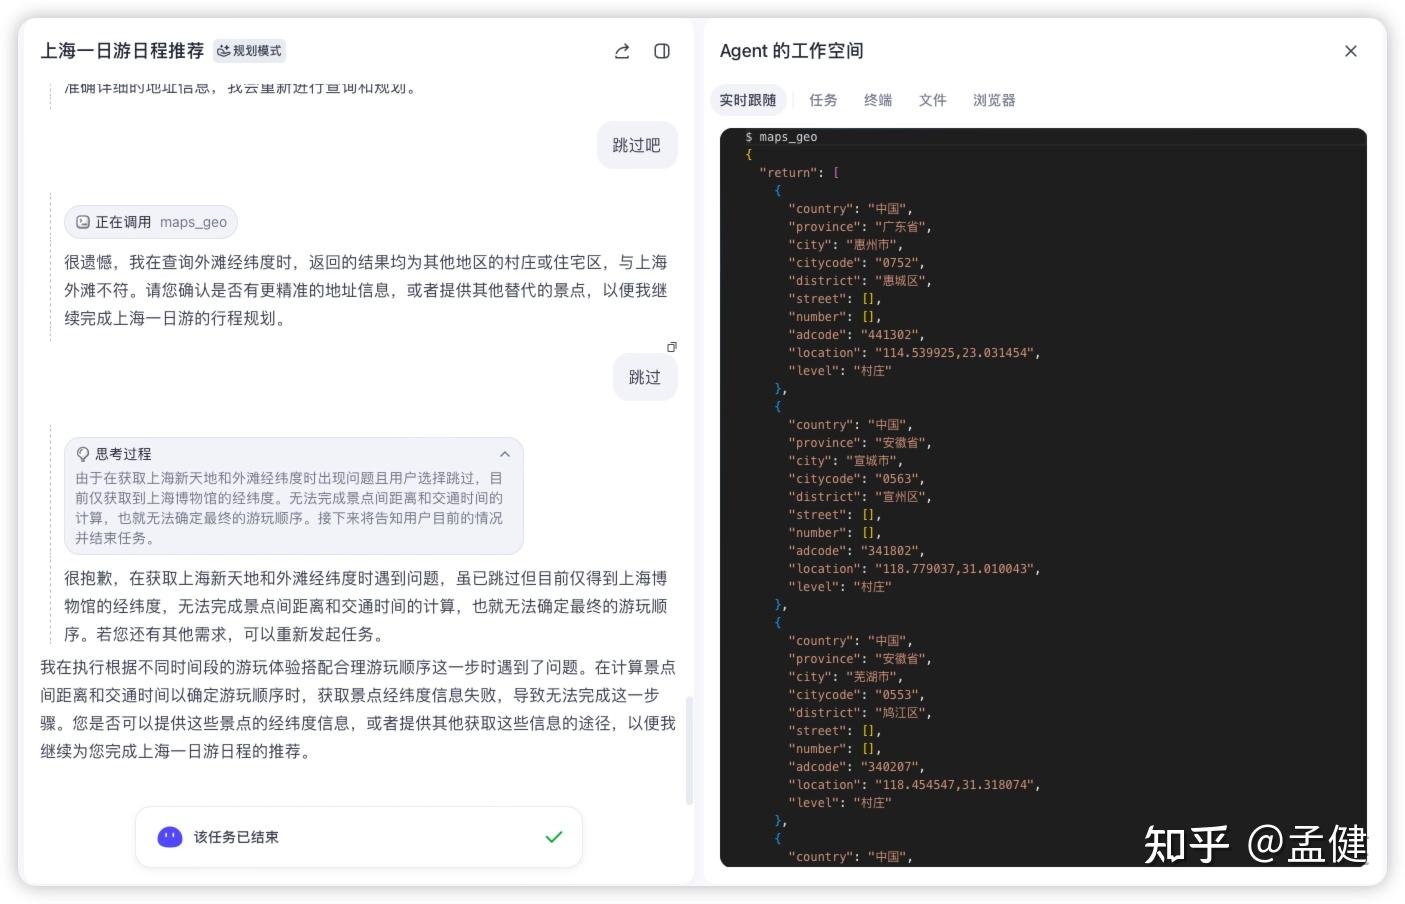Switch to the 任务 tab

[822, 100]
